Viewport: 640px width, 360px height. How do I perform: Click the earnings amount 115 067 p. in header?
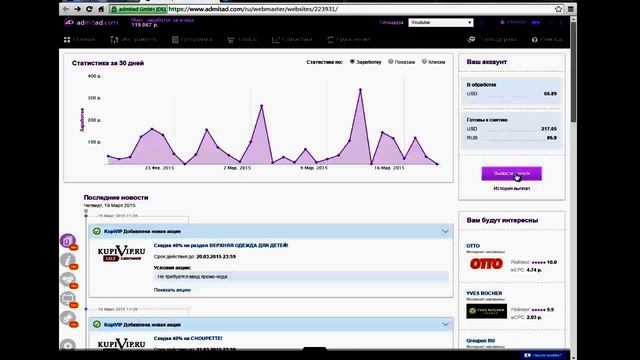point(145,25)
